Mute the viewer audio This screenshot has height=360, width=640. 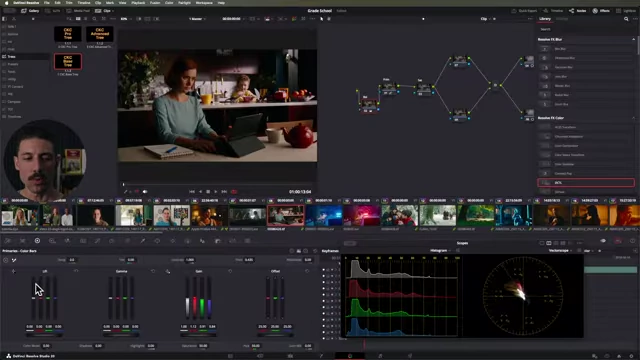click(145, 191)
